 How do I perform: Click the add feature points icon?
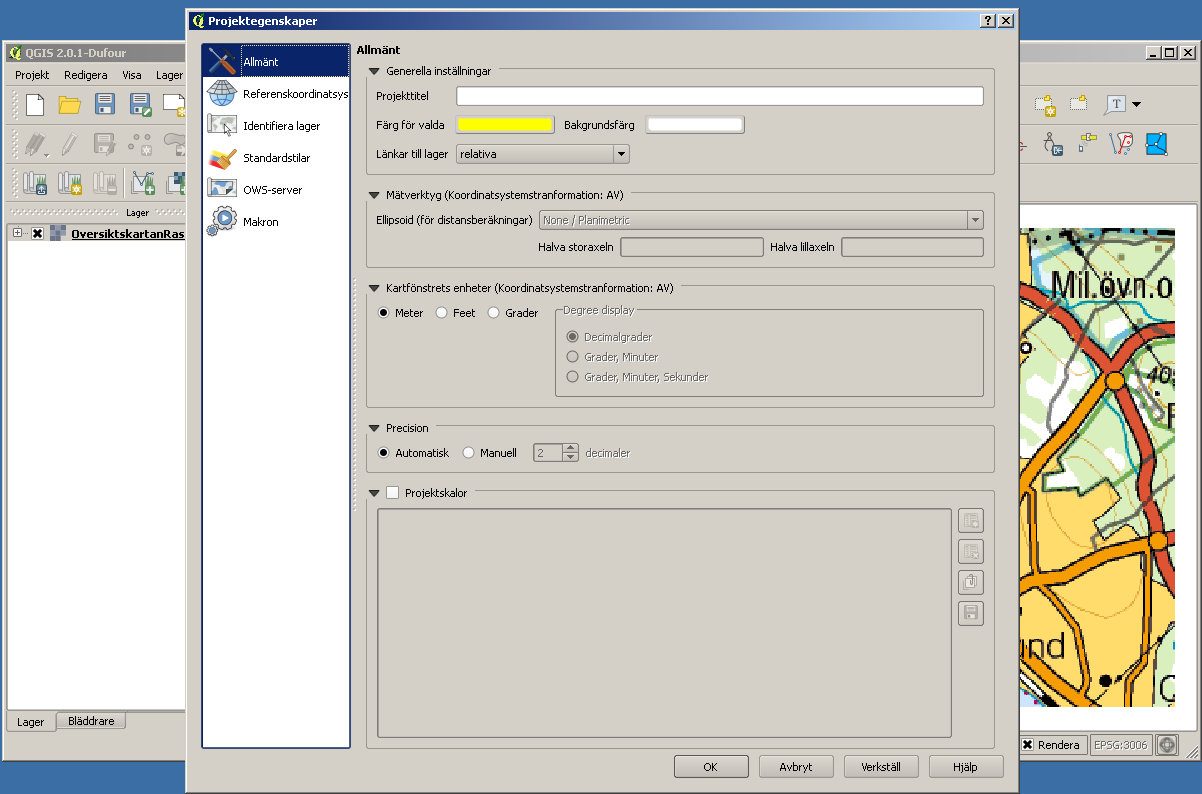click(140, 144)
